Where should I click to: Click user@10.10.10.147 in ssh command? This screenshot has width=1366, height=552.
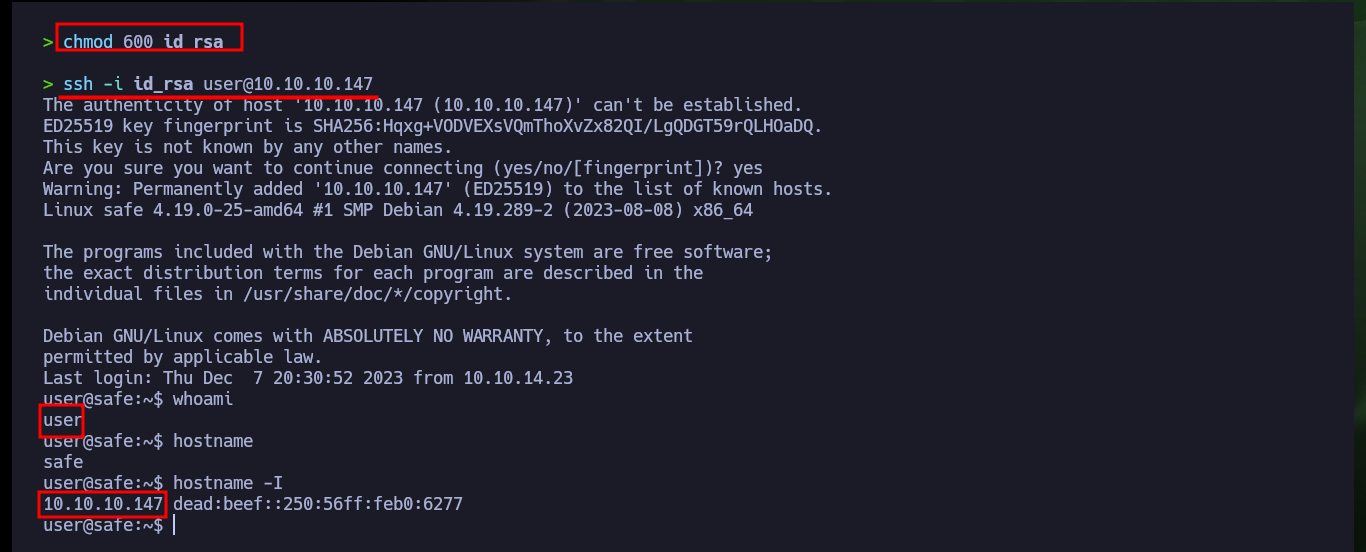tap(288, 84)
